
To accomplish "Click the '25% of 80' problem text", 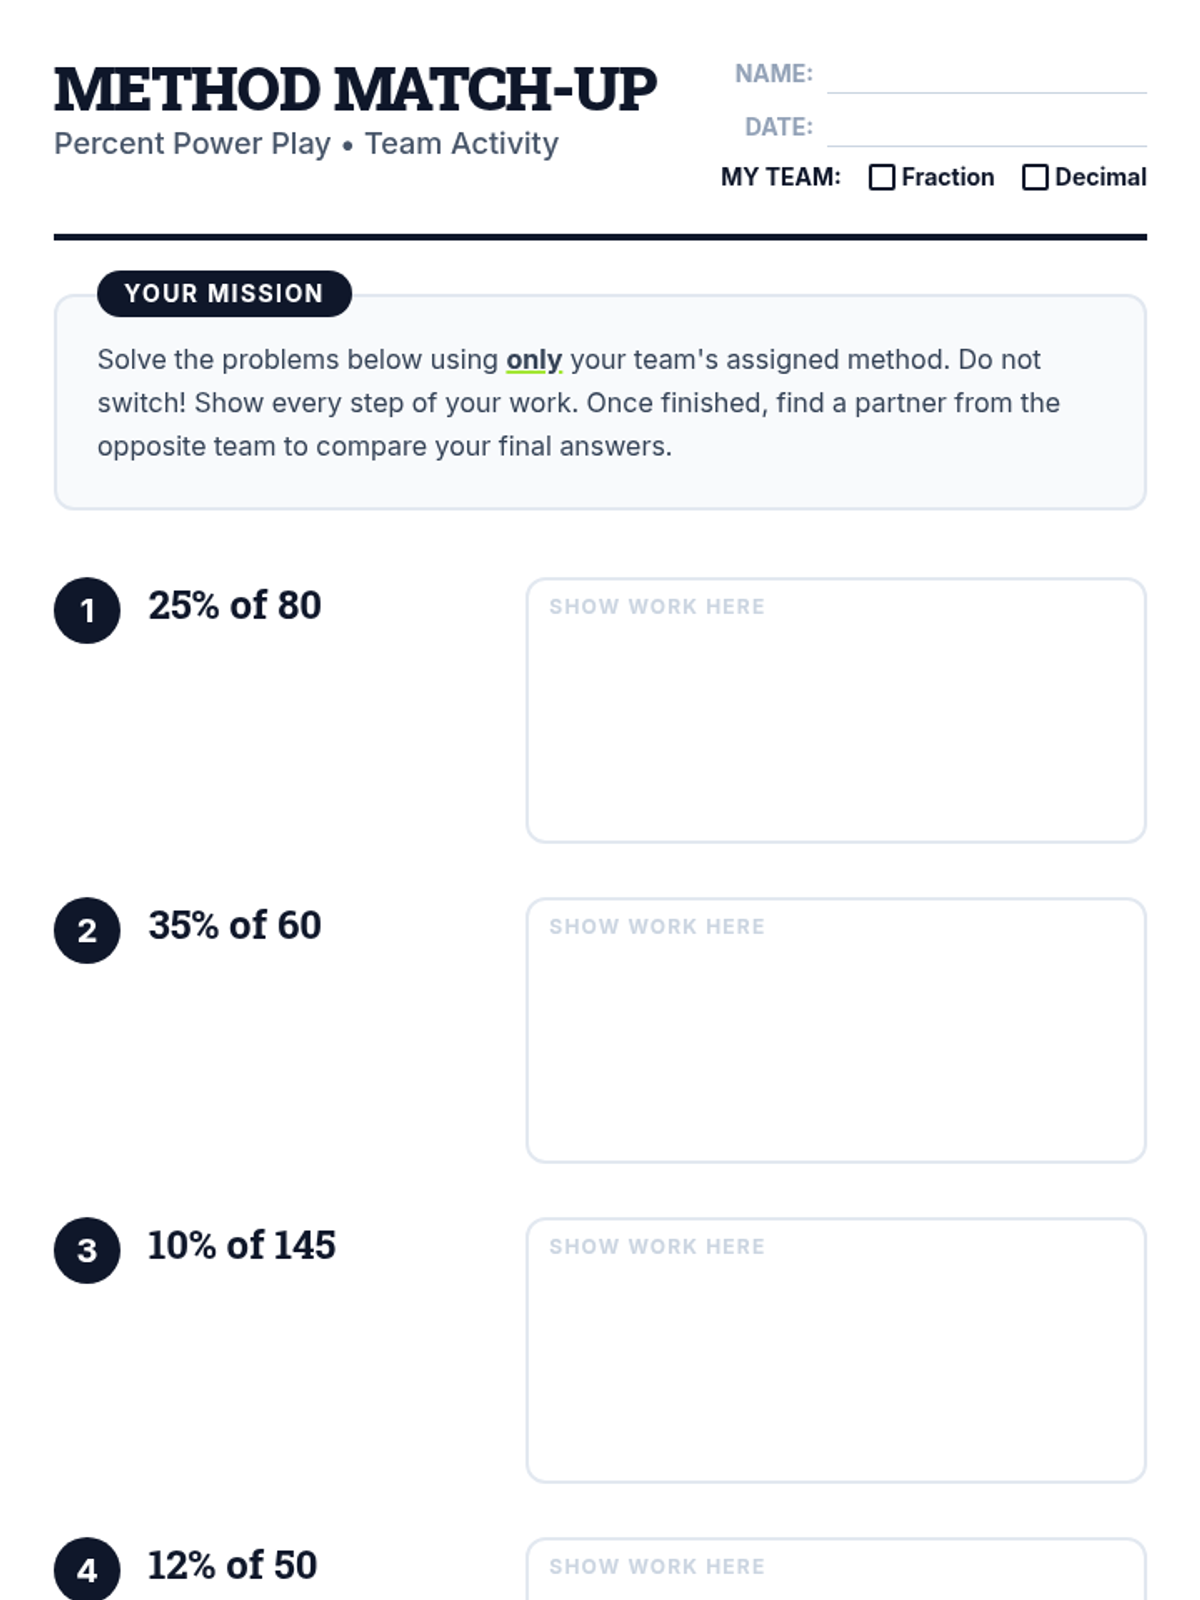I will tap(235, 606).
